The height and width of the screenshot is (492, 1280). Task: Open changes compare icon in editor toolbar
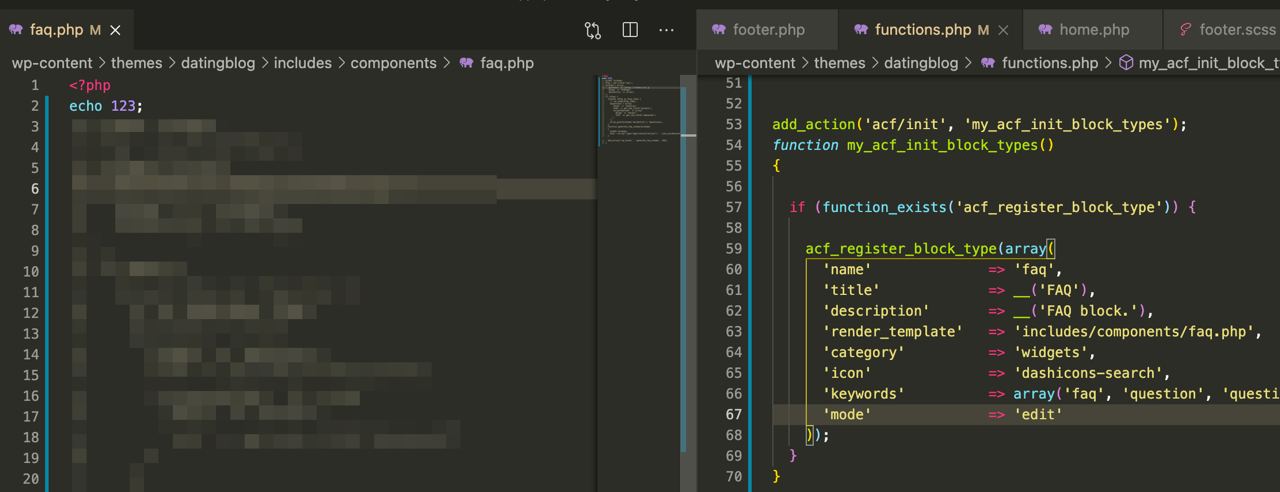click(x=592, y=30)
